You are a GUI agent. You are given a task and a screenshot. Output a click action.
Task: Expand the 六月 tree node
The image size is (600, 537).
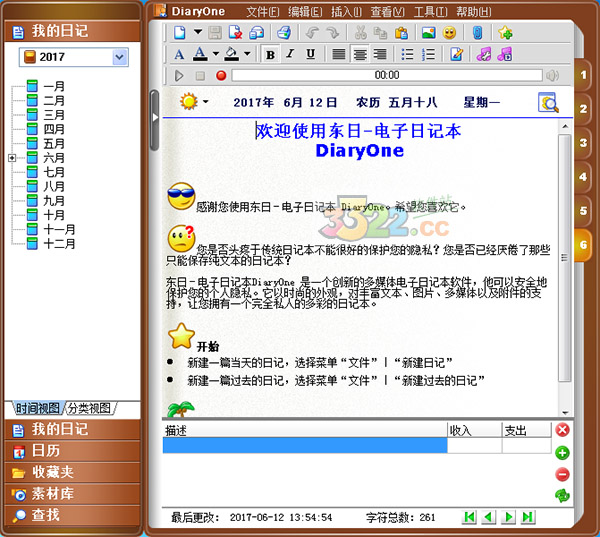pyautogui.click(x=12, y=158)
